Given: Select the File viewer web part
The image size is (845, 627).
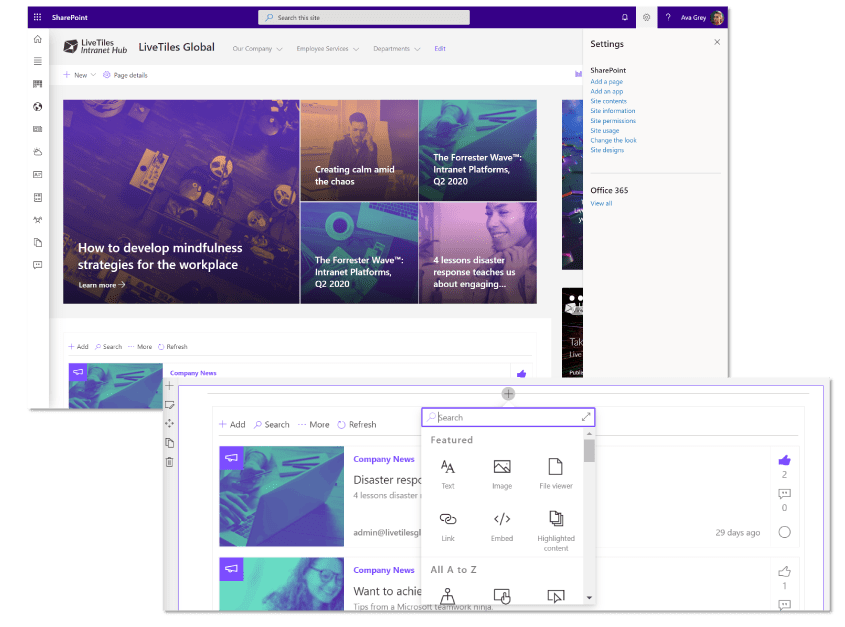Looking at the screenshot, I should [556, 474].
